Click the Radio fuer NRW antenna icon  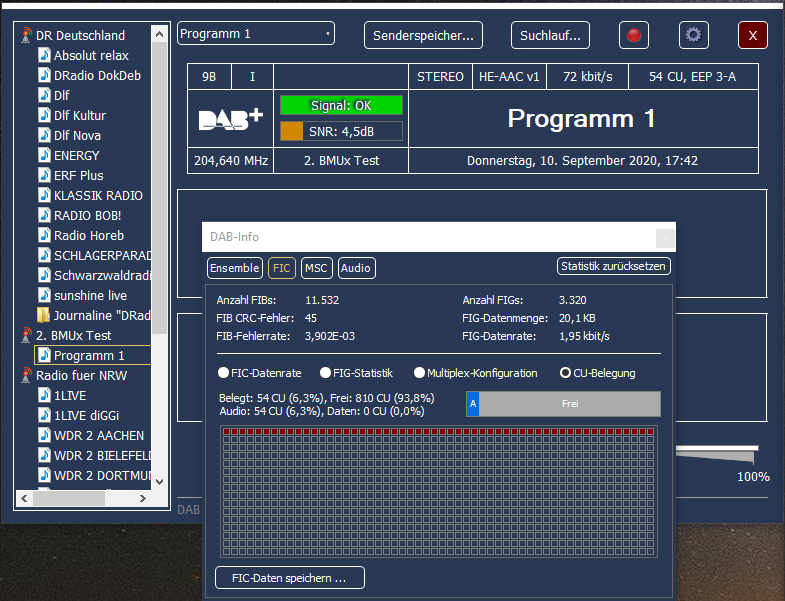pyautogui.click(x=26, y=376)
